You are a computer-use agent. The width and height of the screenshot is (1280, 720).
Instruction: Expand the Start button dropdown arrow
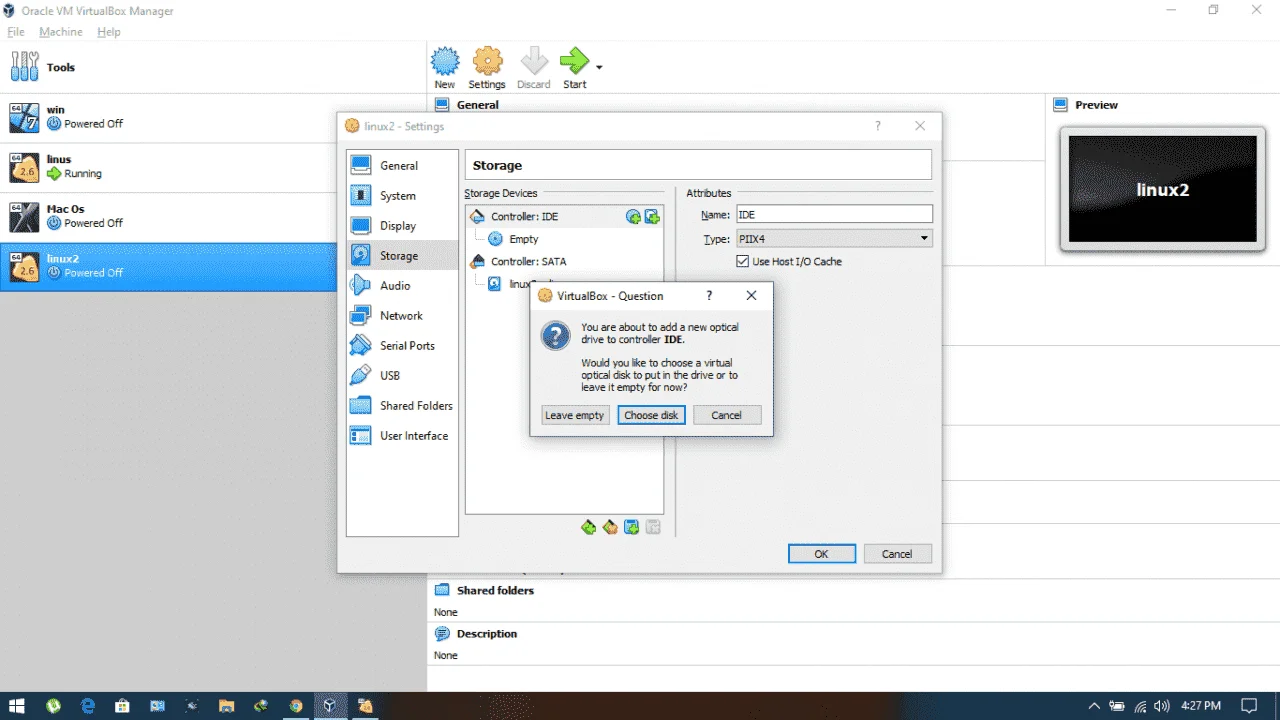(599, 68)
